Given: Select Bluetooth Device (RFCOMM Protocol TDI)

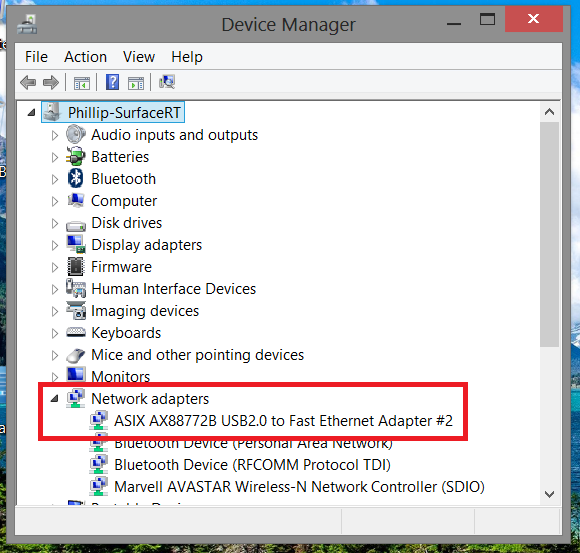Looking at the screenshot, I should click(x=240, y=465).
